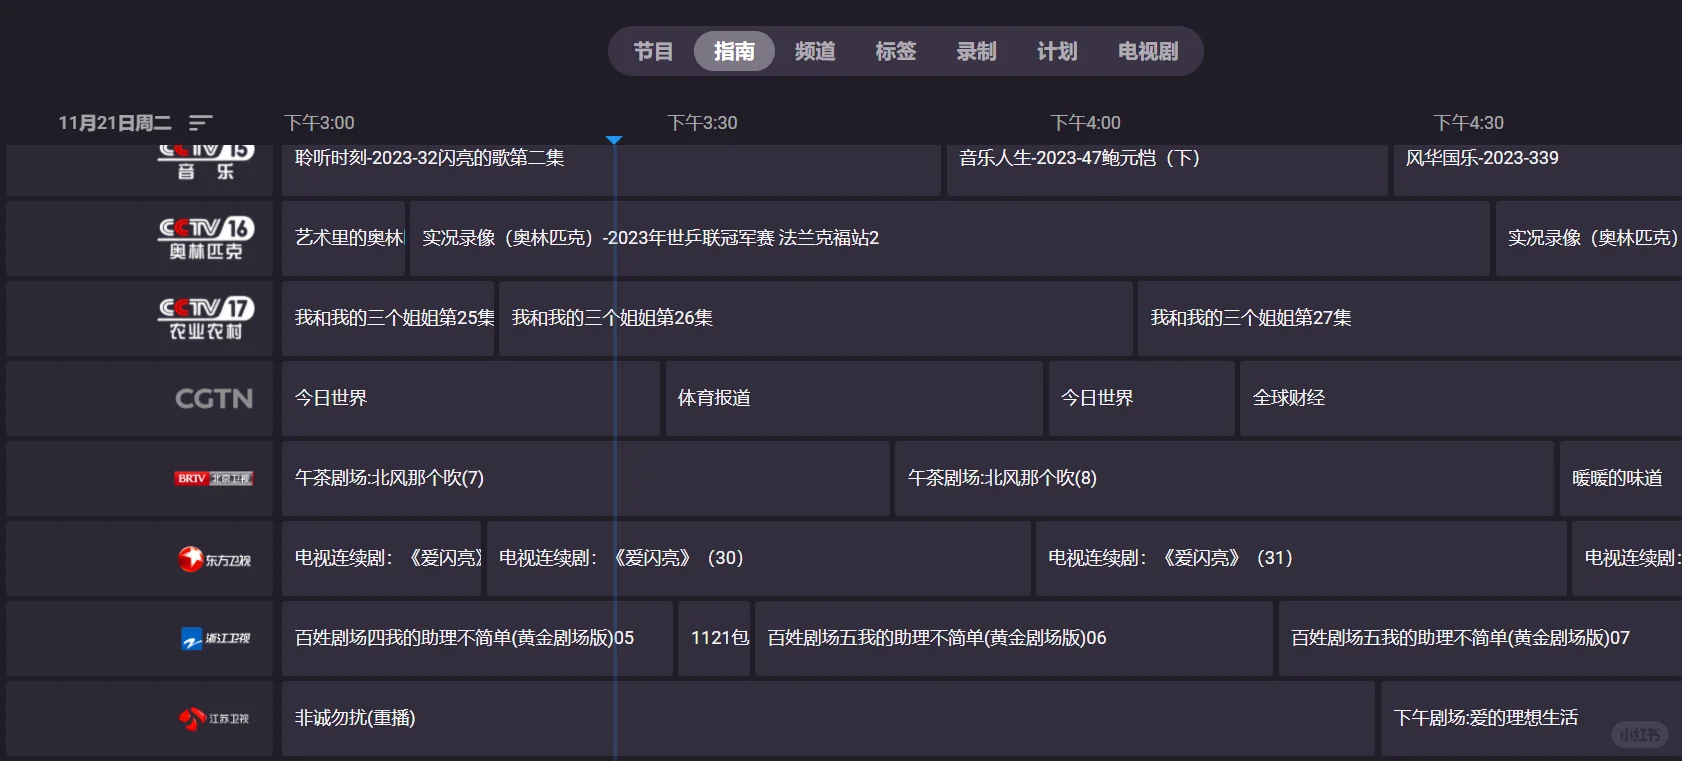Viewport: 1682px width, 761px height.
Task: Go to the 录制 tab
Action: tap(976, 51)
